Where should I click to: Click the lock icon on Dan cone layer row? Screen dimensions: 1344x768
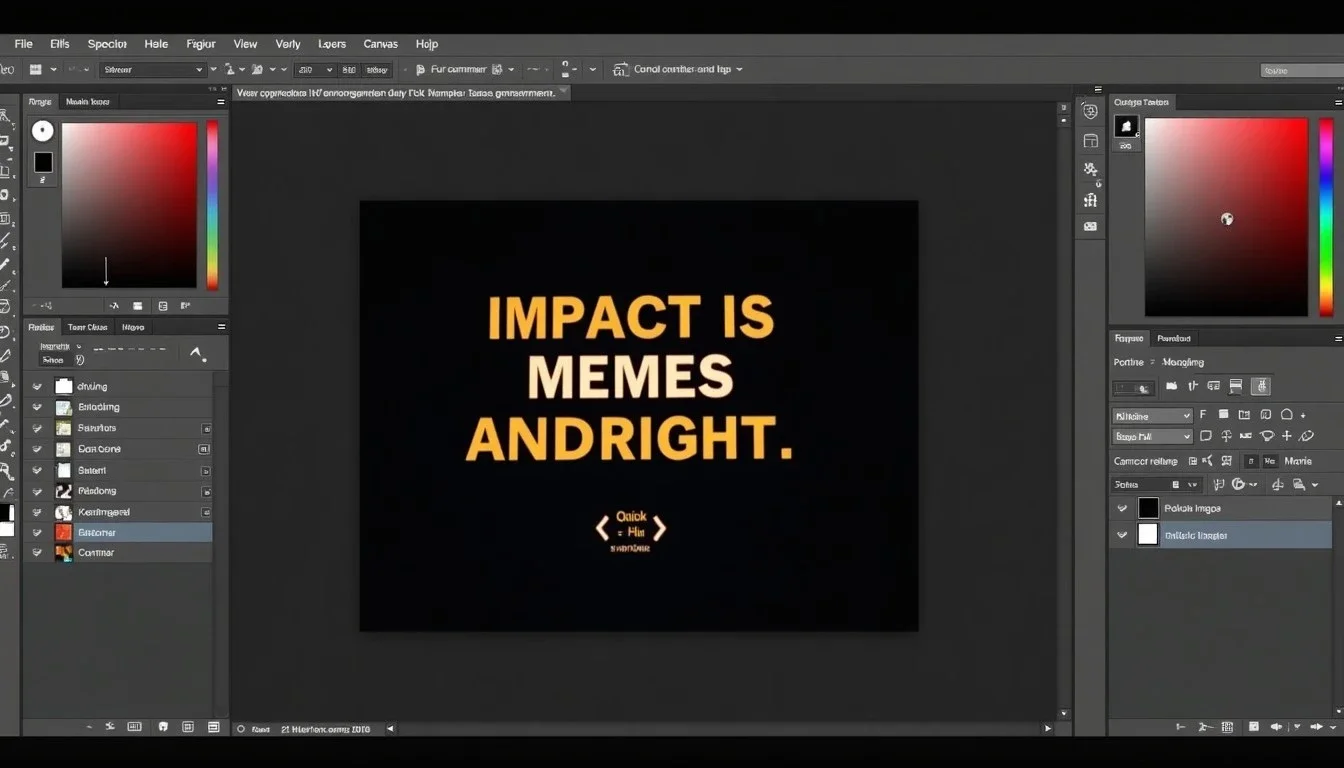205,449
